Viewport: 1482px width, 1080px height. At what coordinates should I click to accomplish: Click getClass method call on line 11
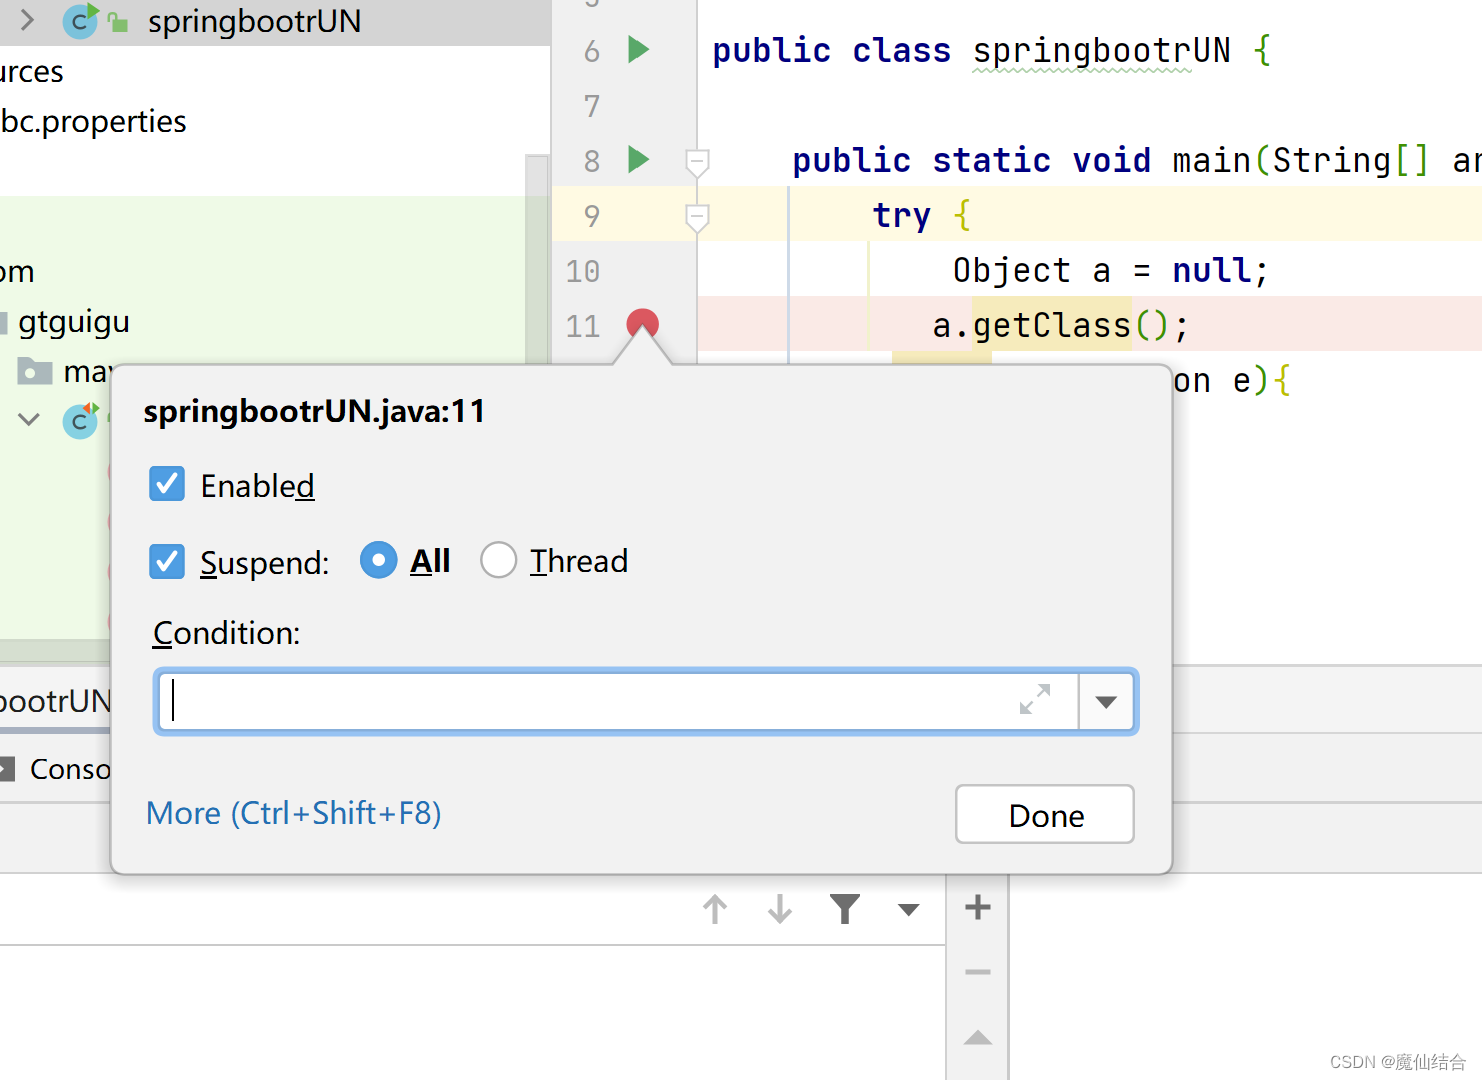coord(1051,325)
